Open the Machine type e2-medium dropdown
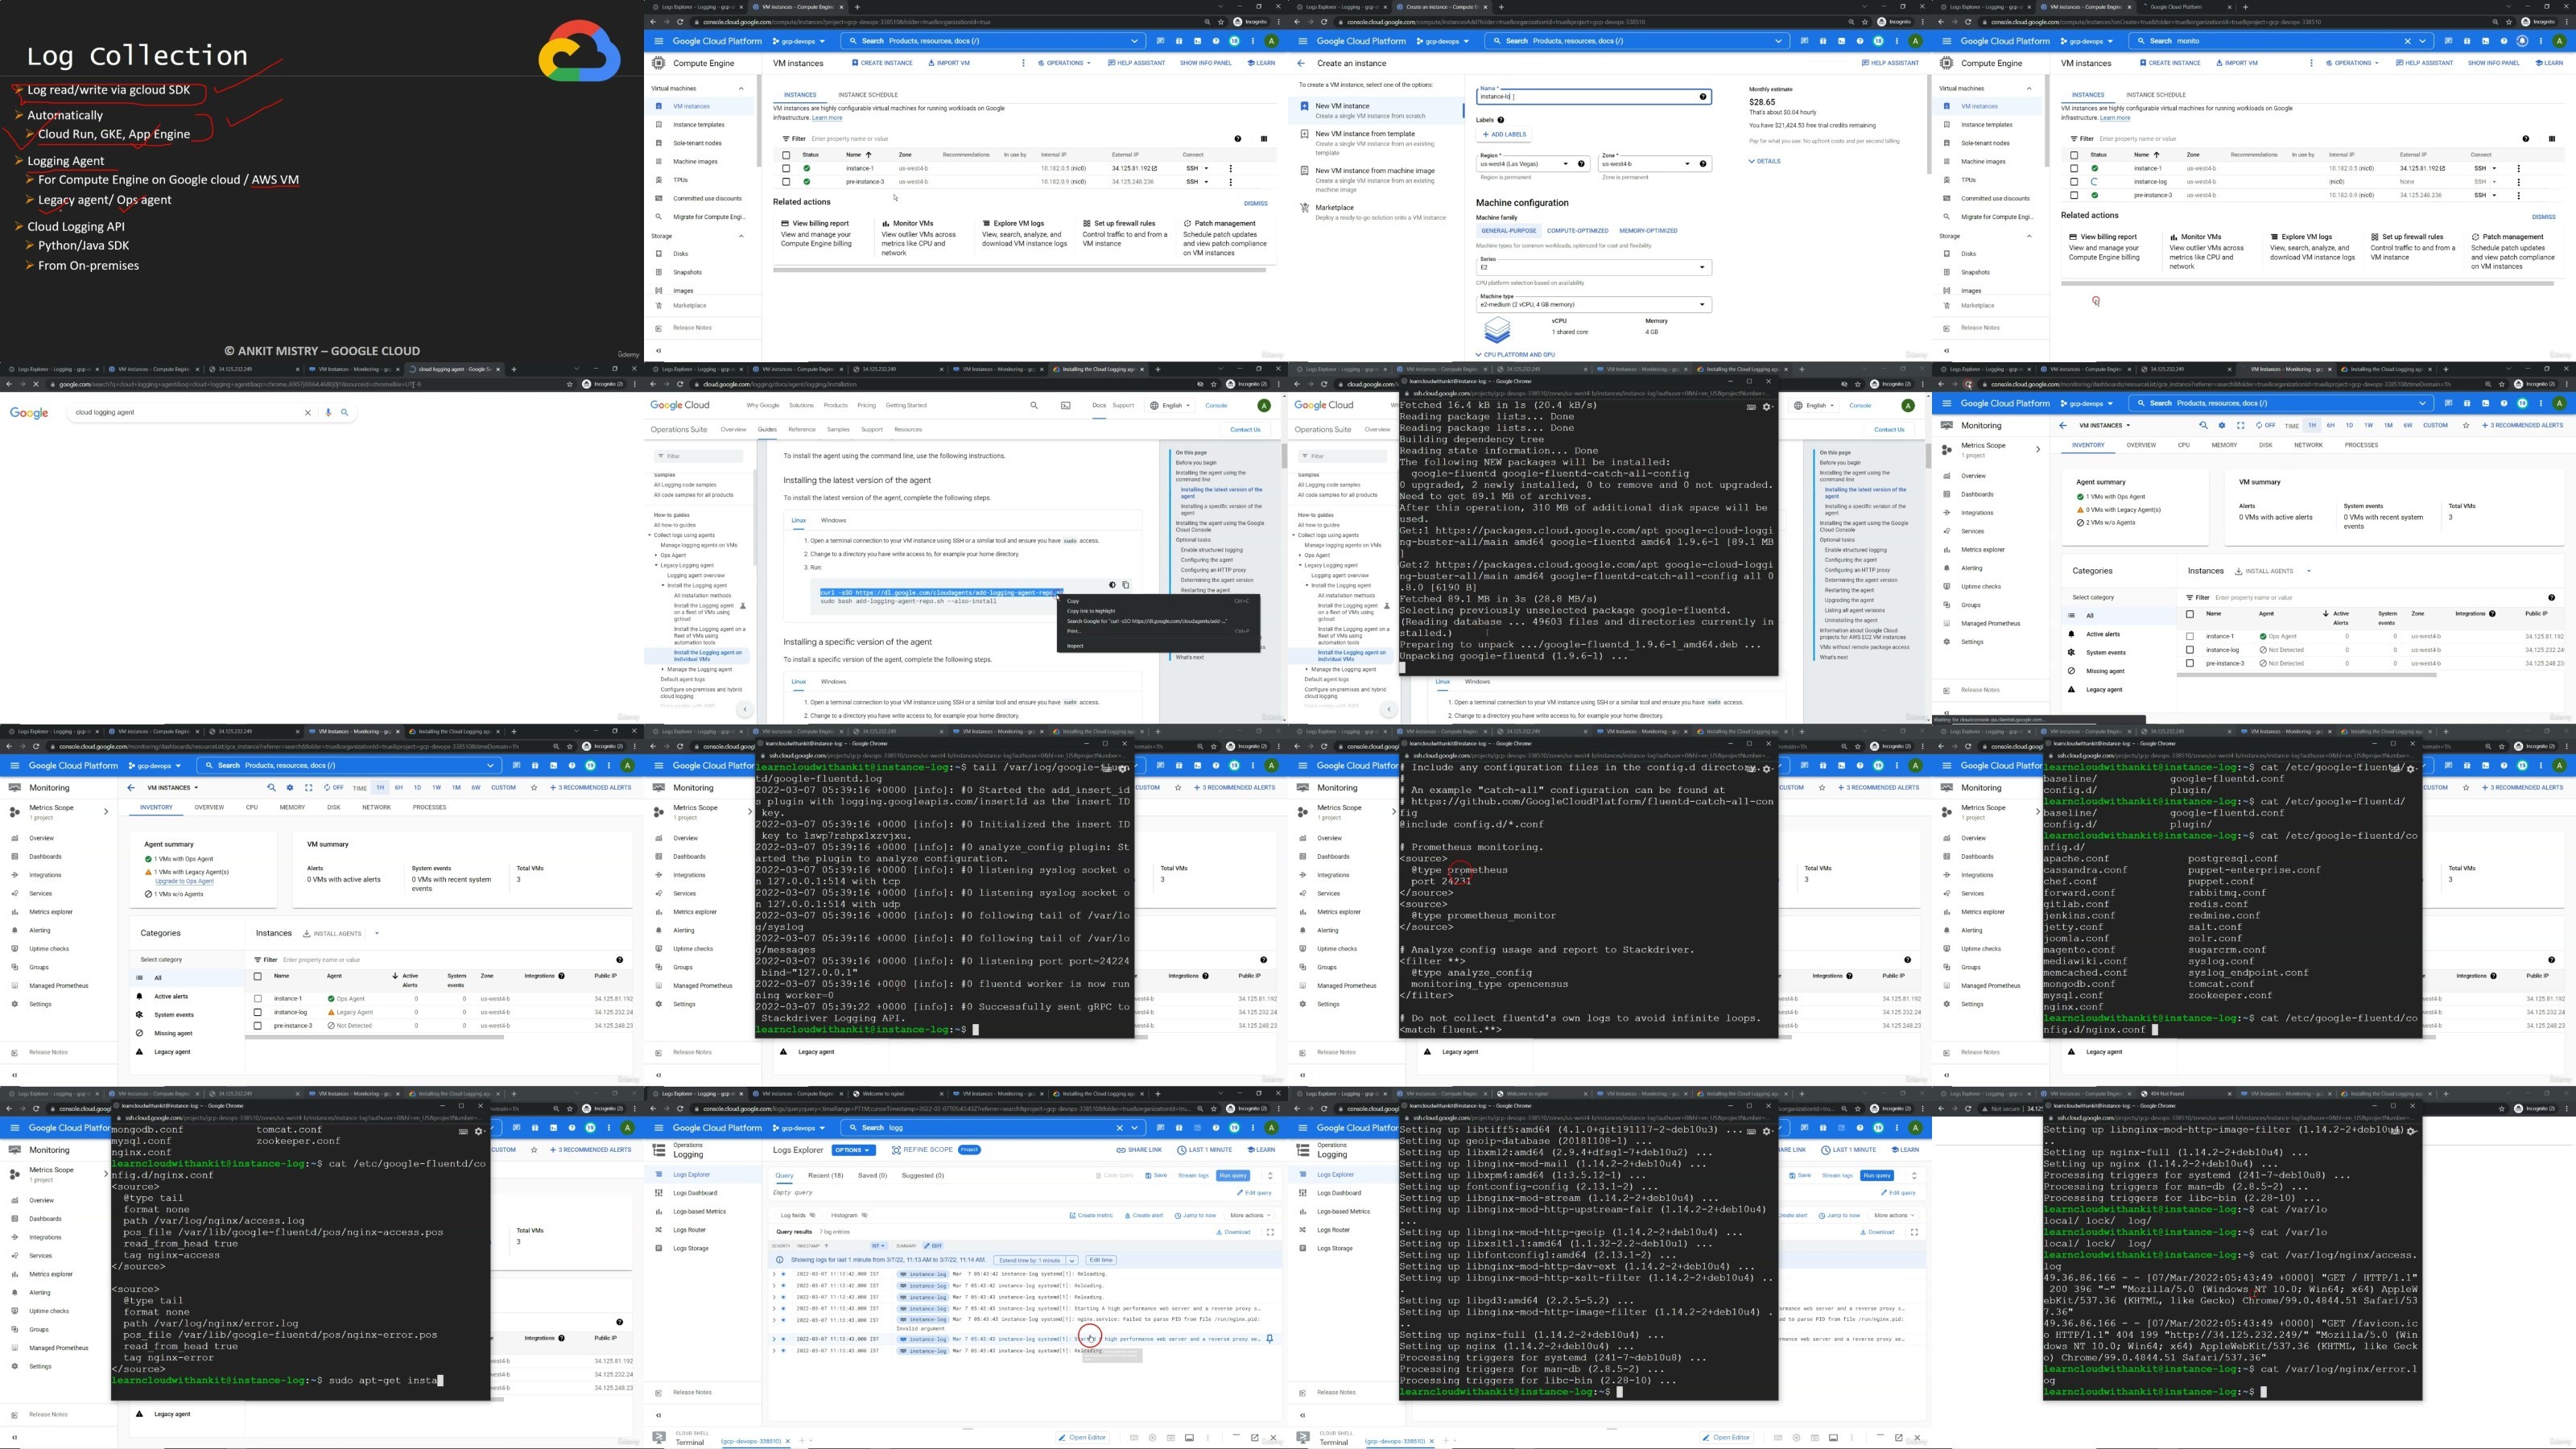The image size is (2576, 1449). pyautogui.click(x=1593, y=304)
